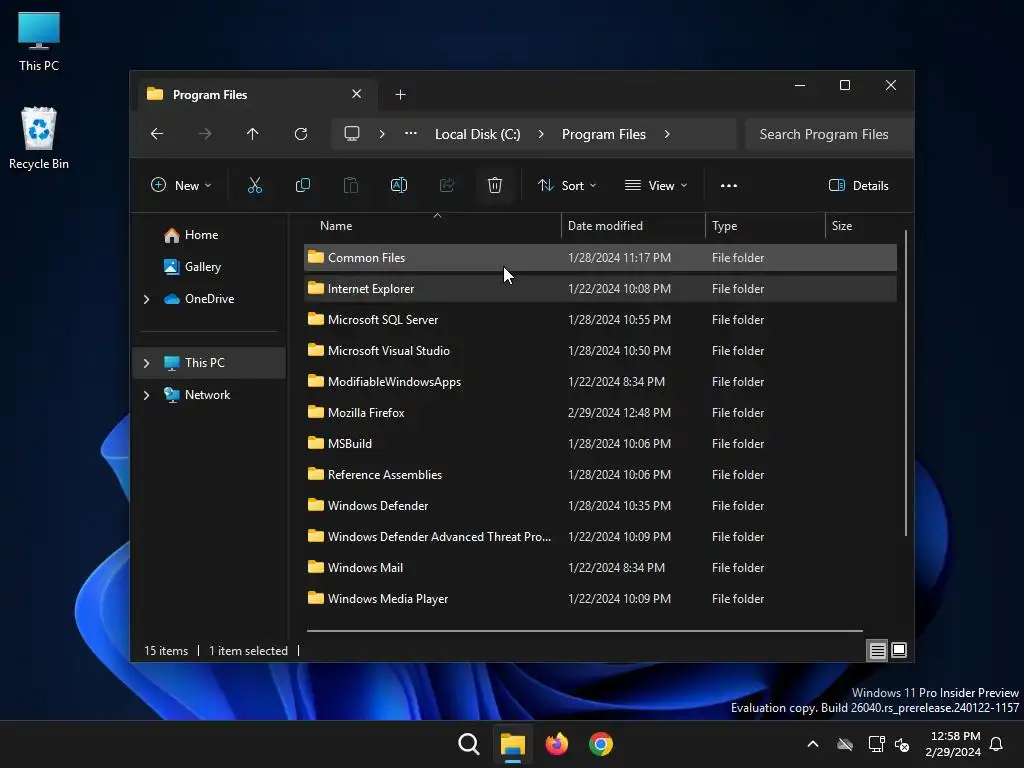Viewport: 1024px width, 768px height.
Task: Click the PC monitor icon in address bar
Action: [x=352, y=134]
